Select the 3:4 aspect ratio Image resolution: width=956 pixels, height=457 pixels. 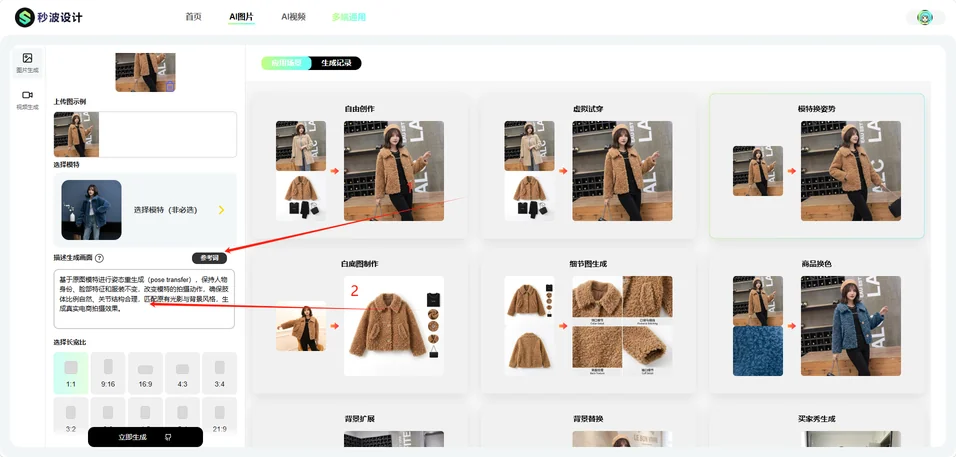point(219,373)
